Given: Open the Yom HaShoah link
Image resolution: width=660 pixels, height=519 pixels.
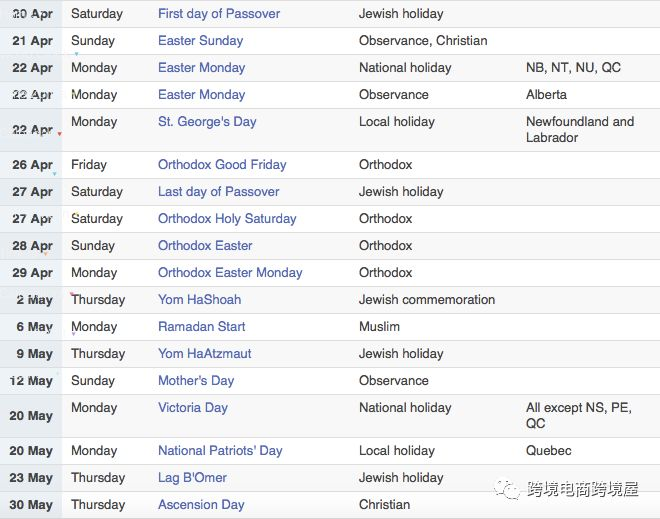Looking at the screenshot, I should tap(200, 299).
